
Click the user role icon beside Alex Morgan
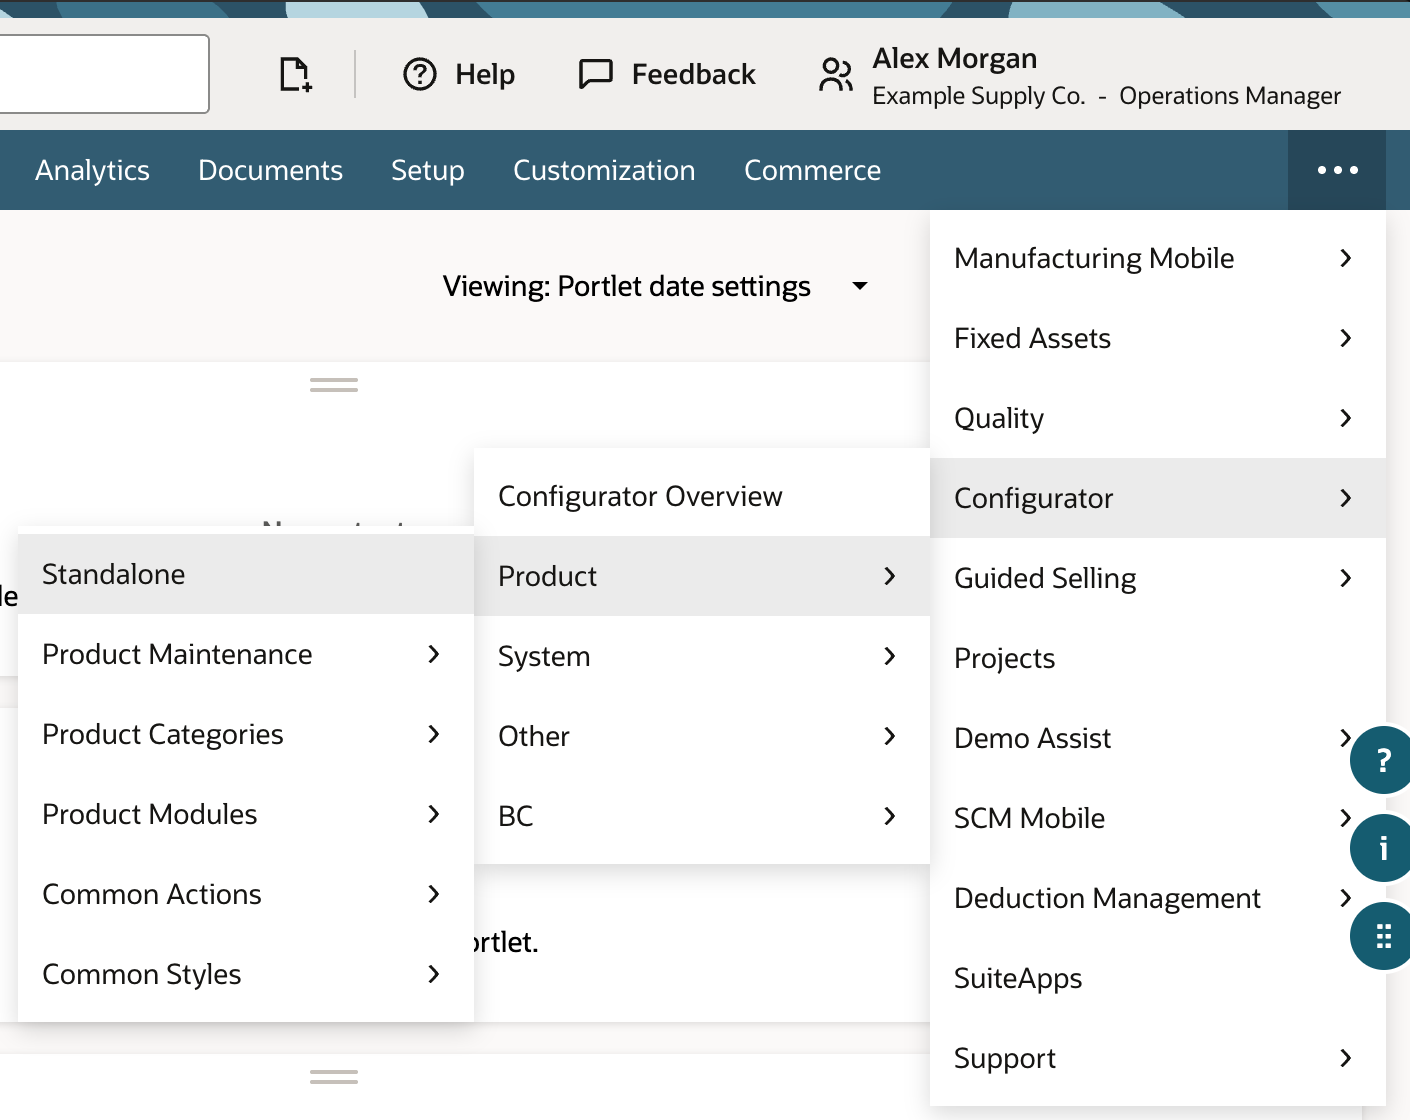tap(836, 75)
